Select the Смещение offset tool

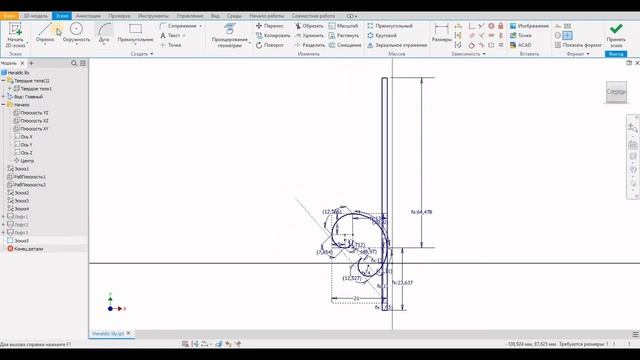tap(345, 45)
